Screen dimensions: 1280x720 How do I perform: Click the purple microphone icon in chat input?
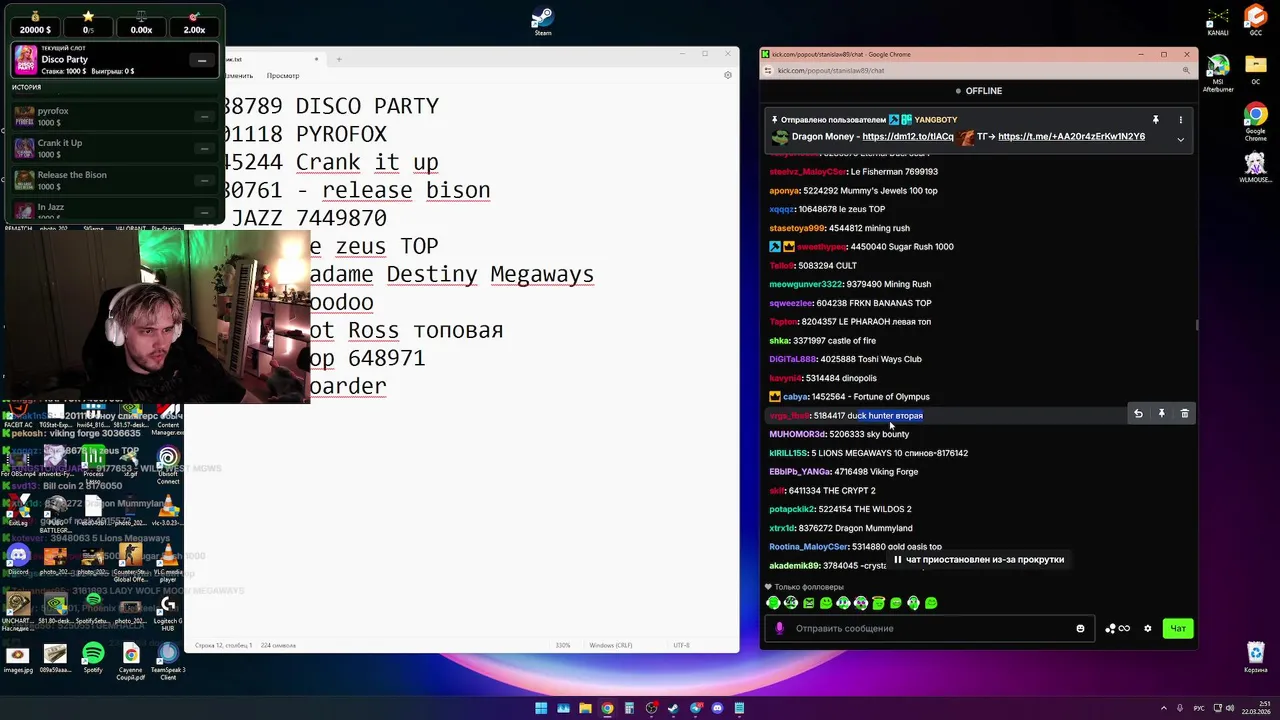[x=780, y=629]
